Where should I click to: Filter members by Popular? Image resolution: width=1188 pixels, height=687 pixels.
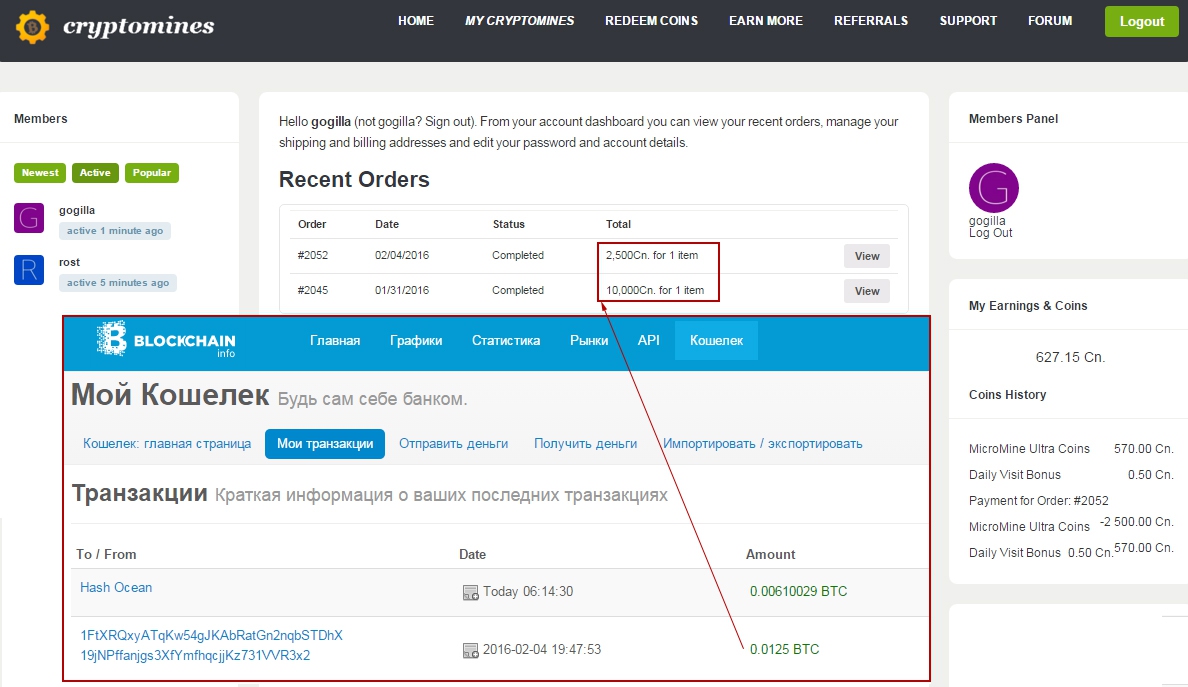pos(152,173)
